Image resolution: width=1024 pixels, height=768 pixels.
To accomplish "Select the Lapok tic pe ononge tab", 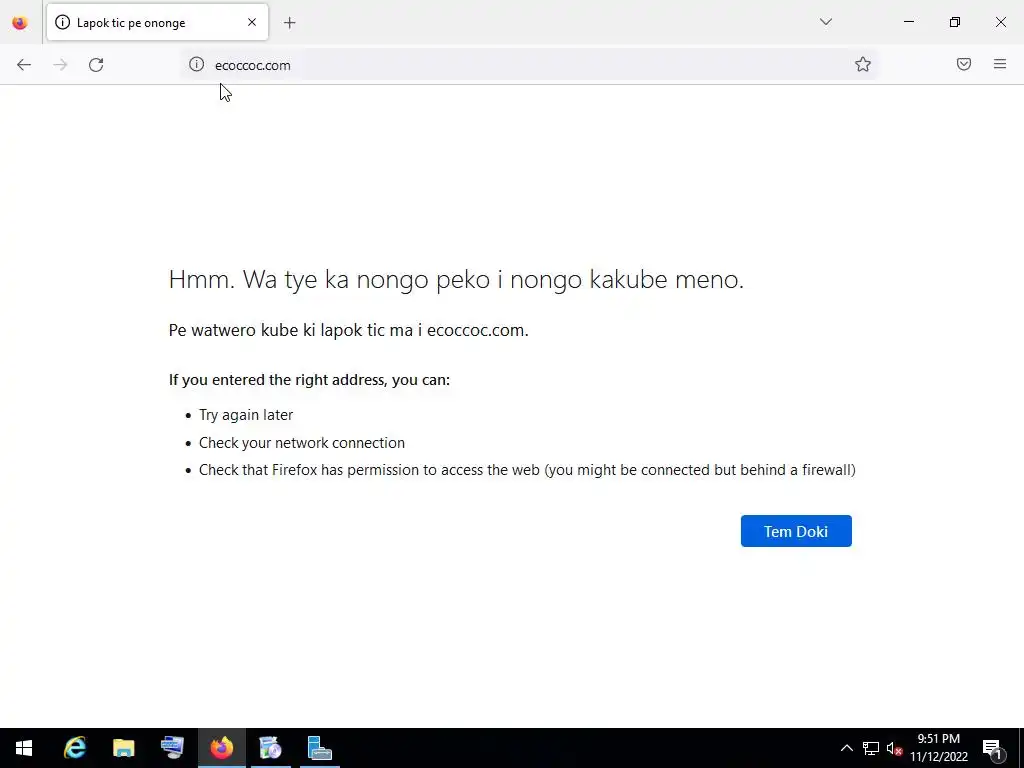I will (157, 22).
